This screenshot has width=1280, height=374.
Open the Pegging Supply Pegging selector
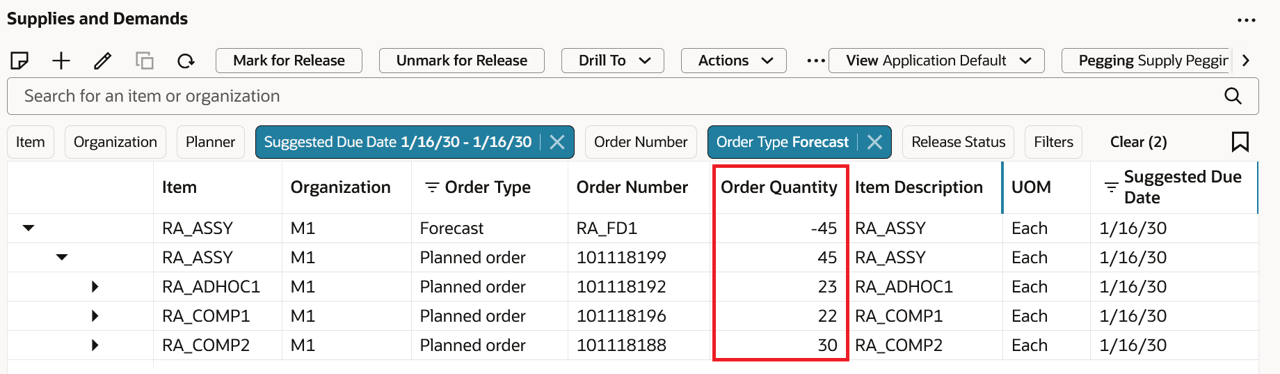(1147, 60)
